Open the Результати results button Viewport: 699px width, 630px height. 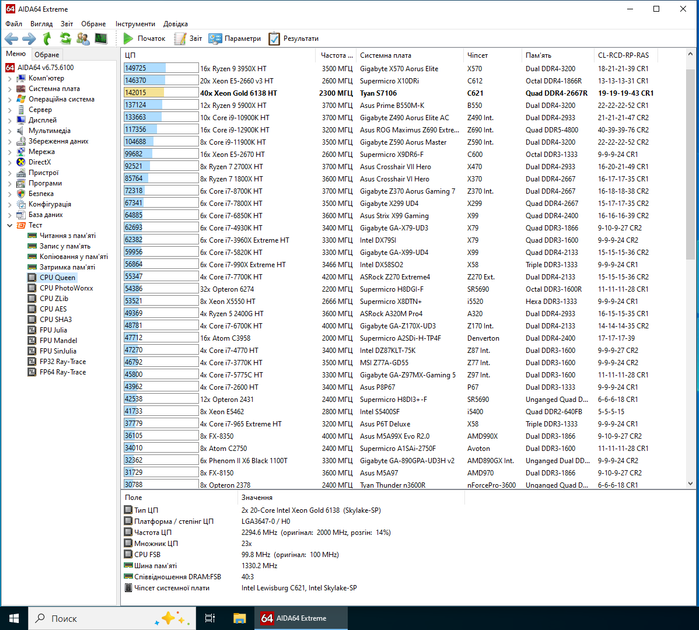[x=294, y=39]
